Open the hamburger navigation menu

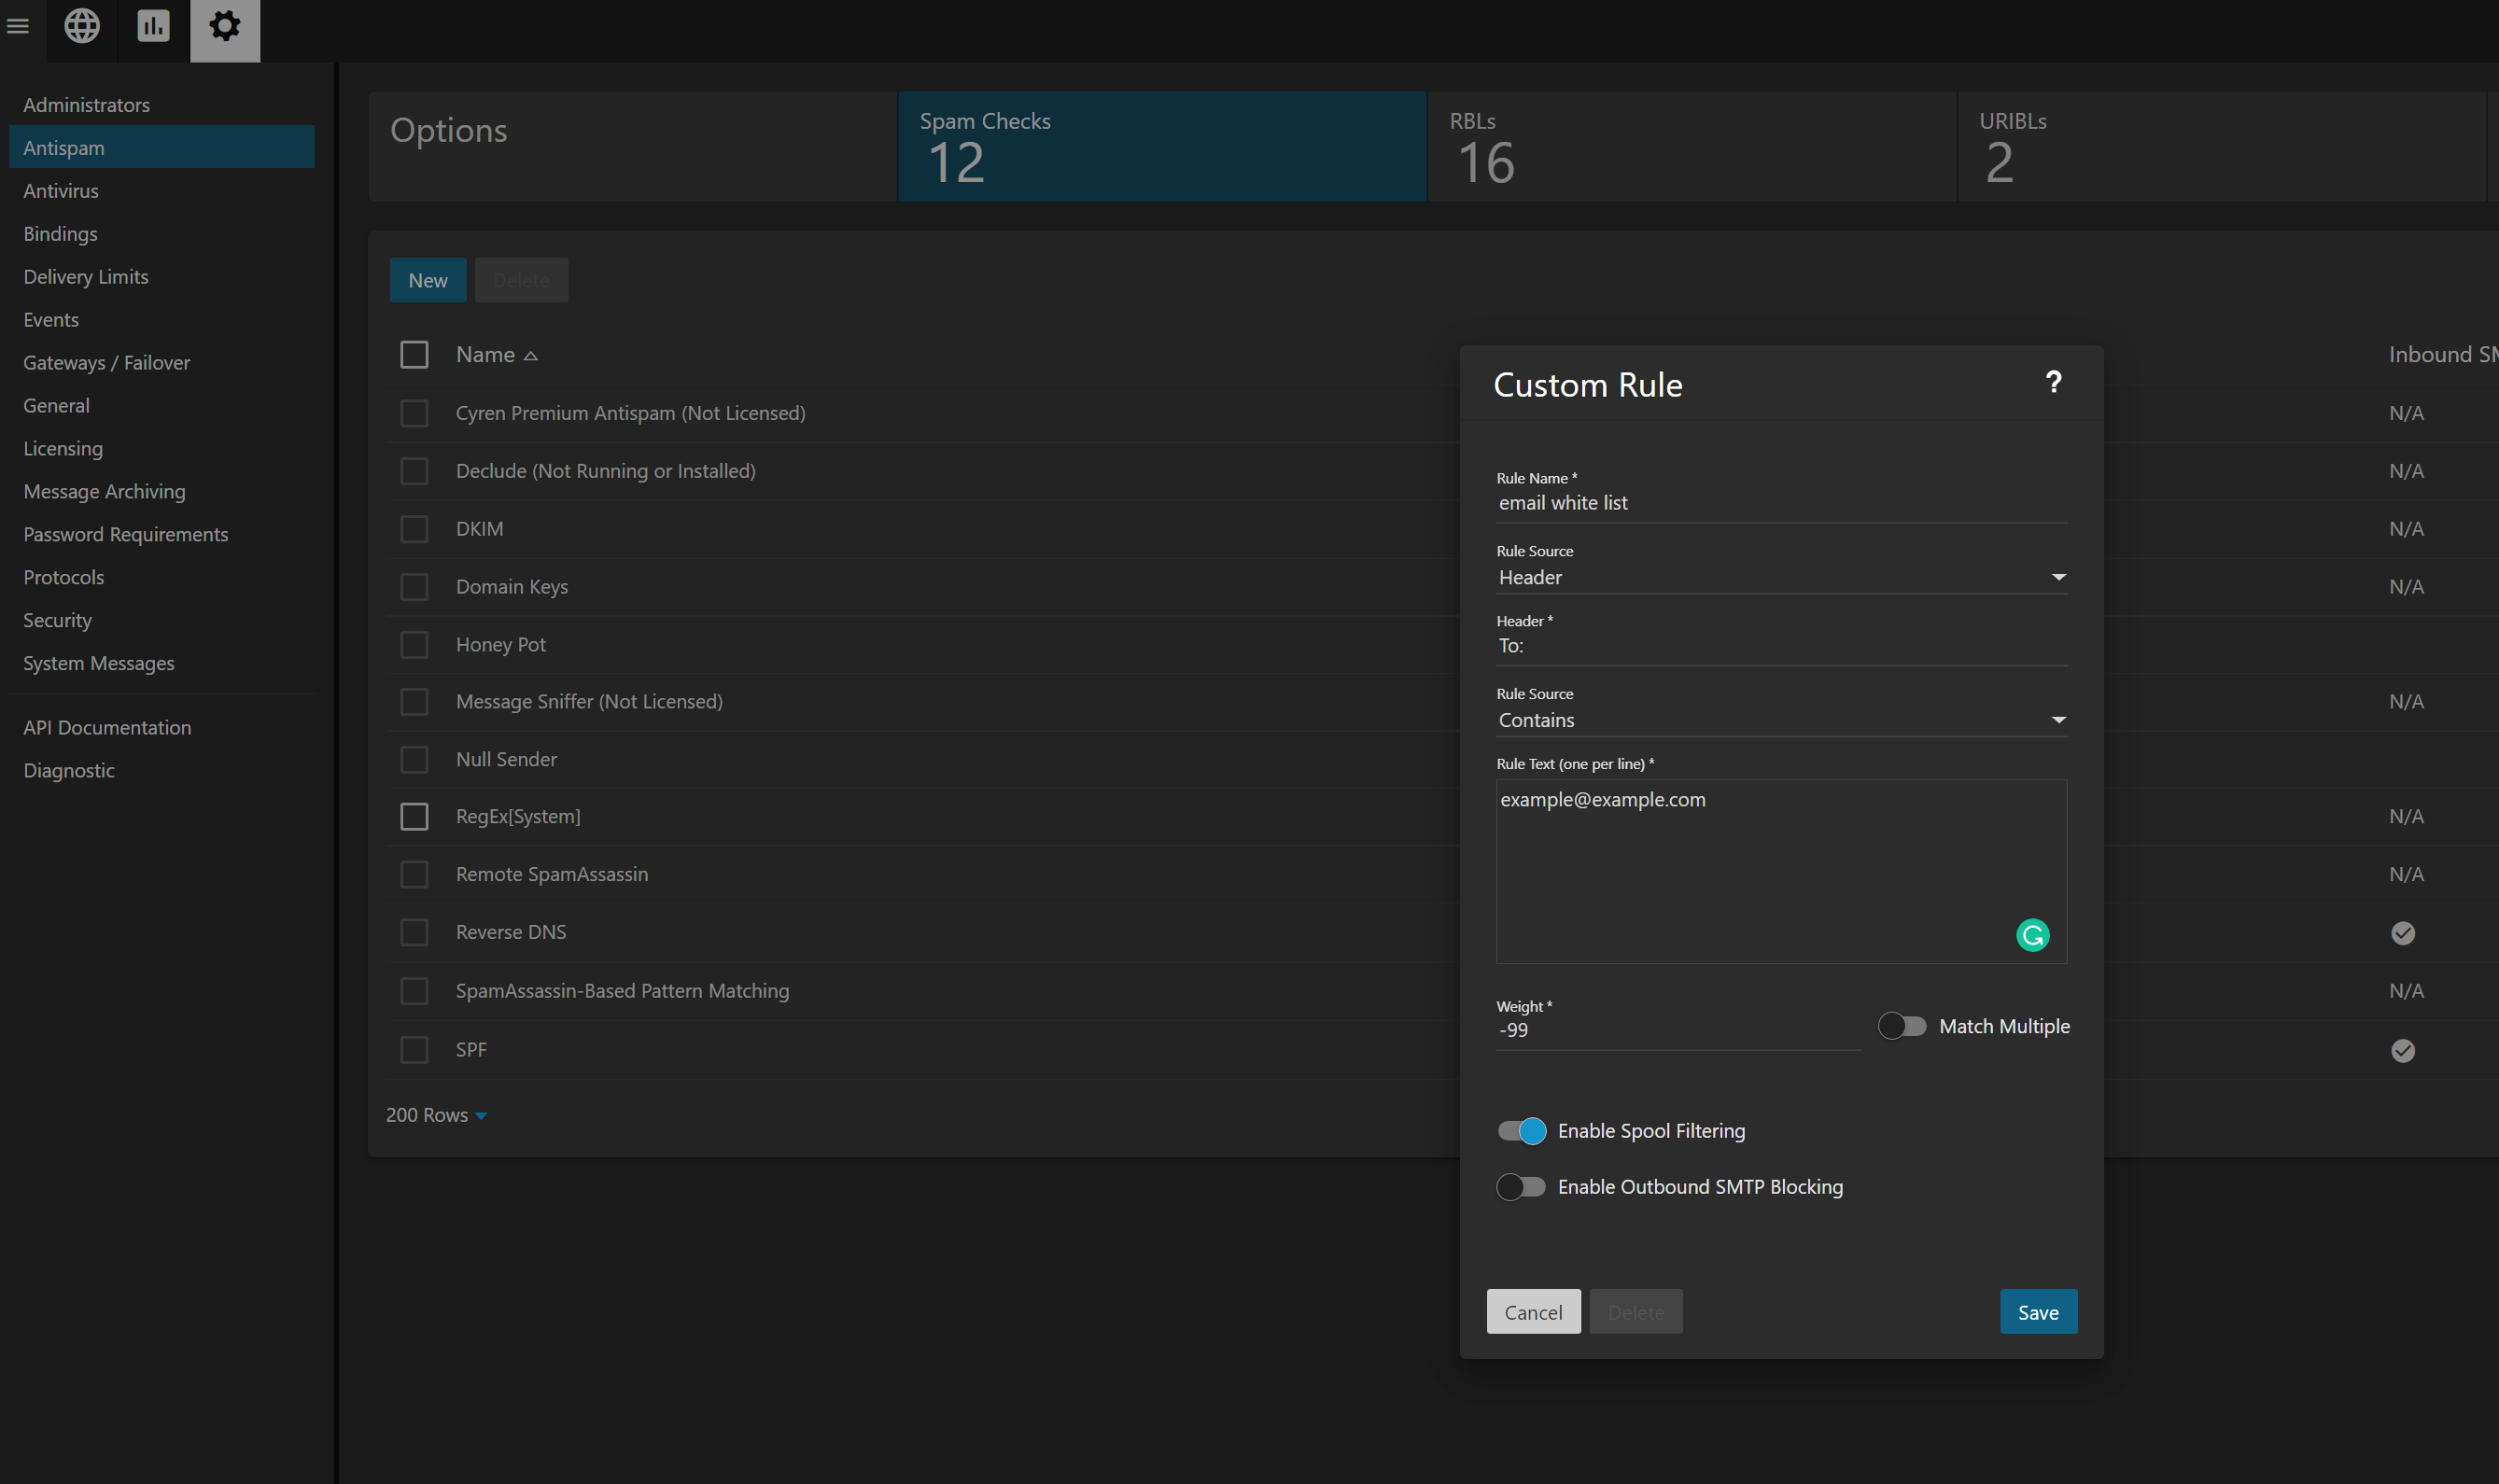pyautogui.click(x=18, y=26)
